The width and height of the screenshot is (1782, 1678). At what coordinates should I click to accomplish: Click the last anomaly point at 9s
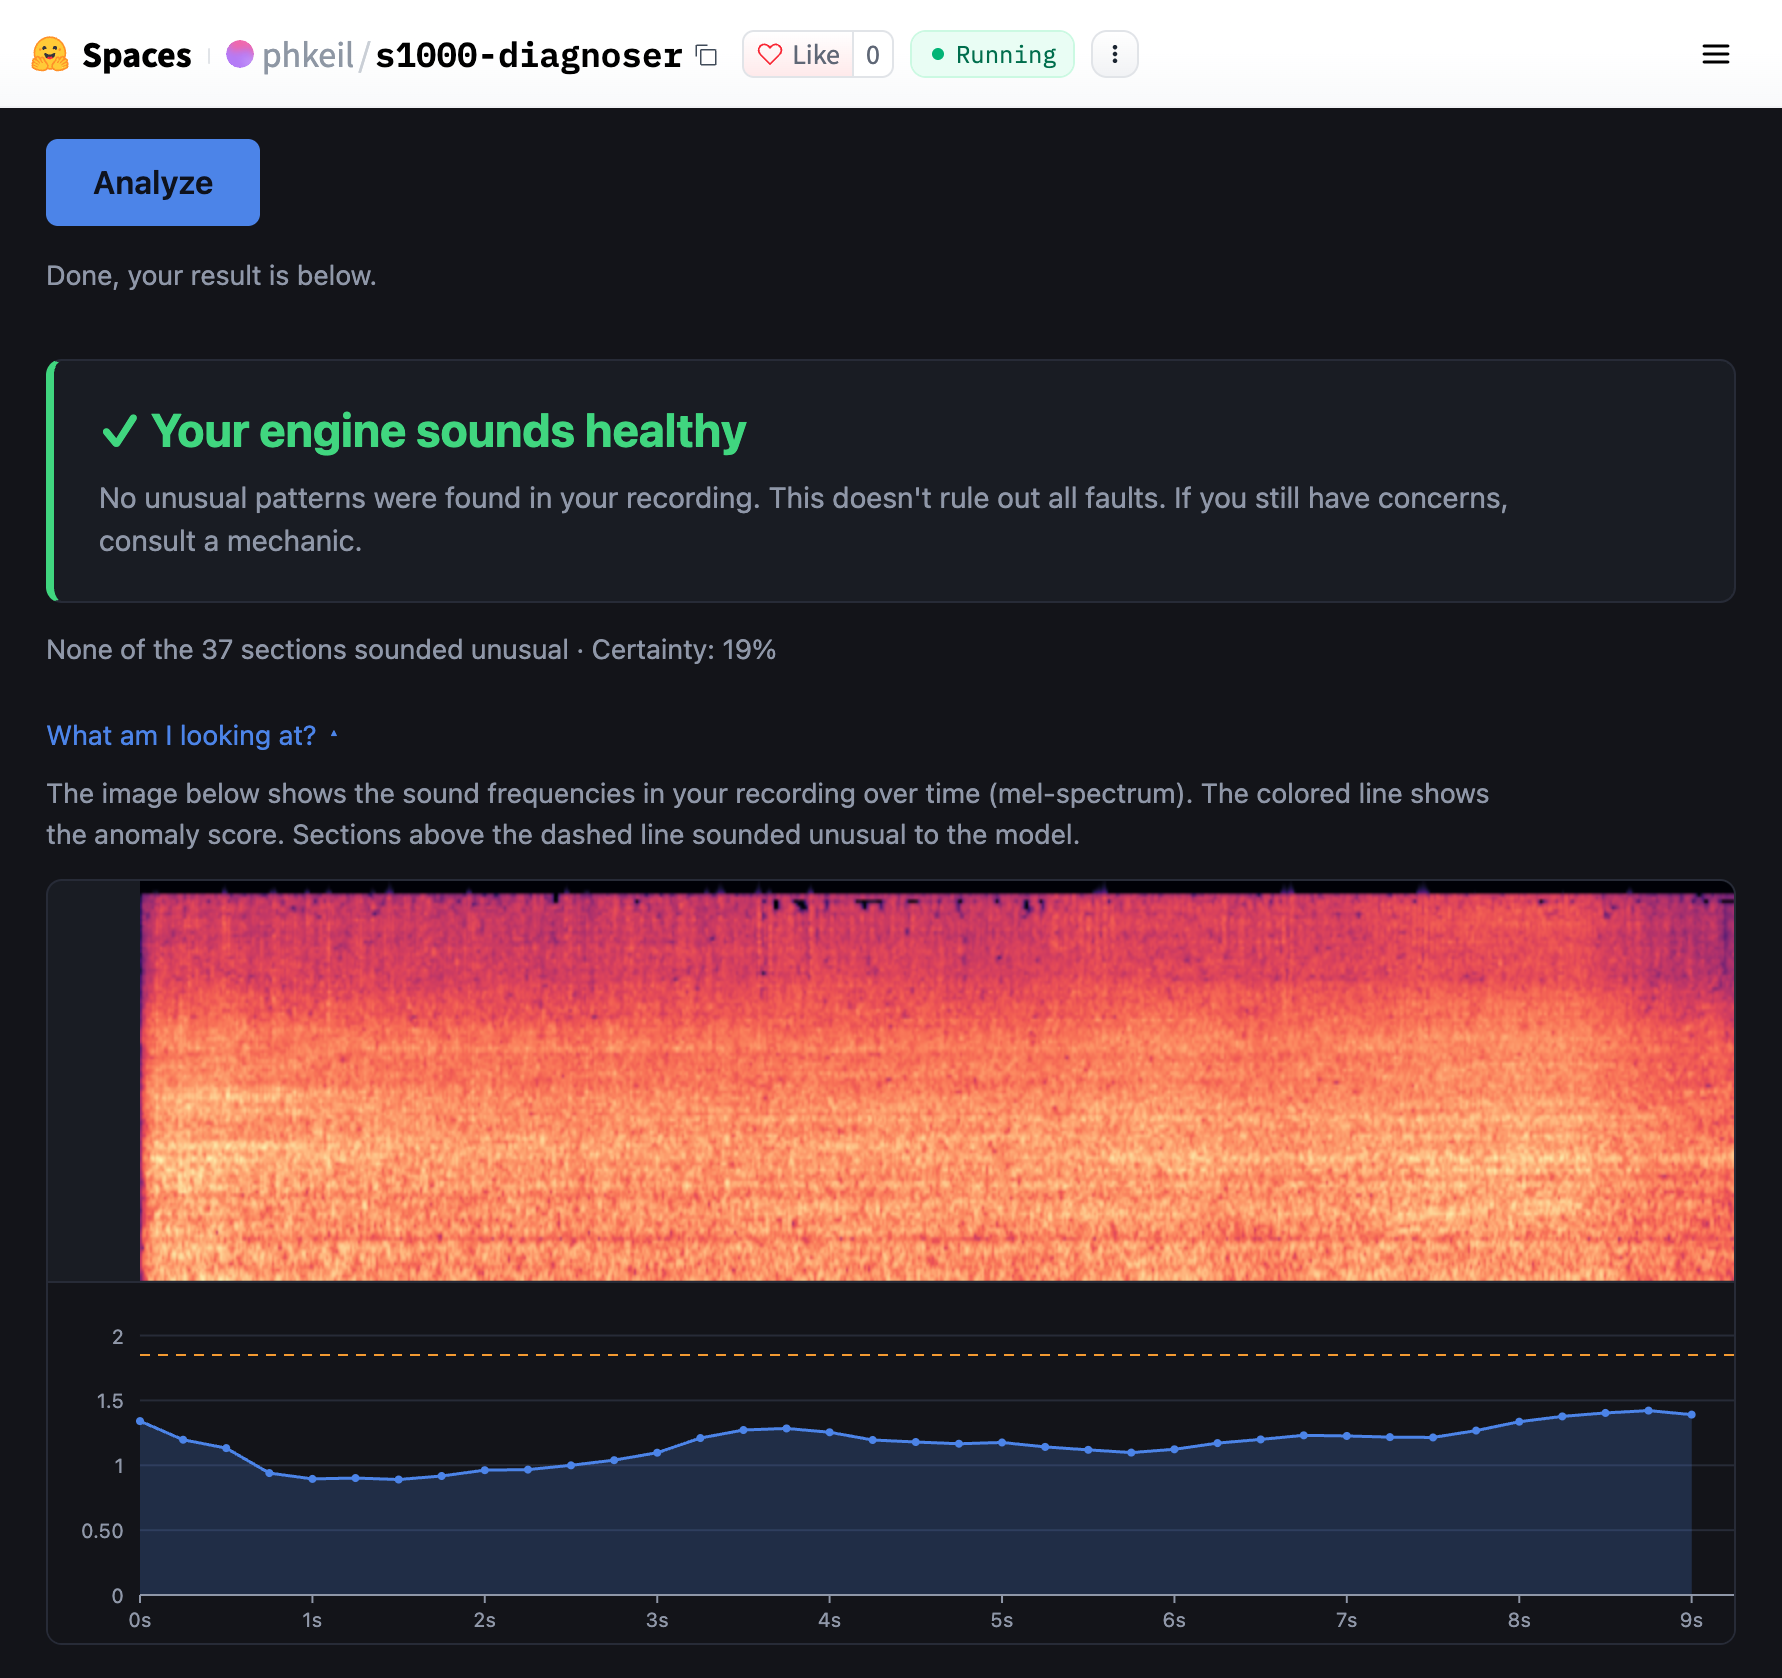(x=1691, y=1415)
